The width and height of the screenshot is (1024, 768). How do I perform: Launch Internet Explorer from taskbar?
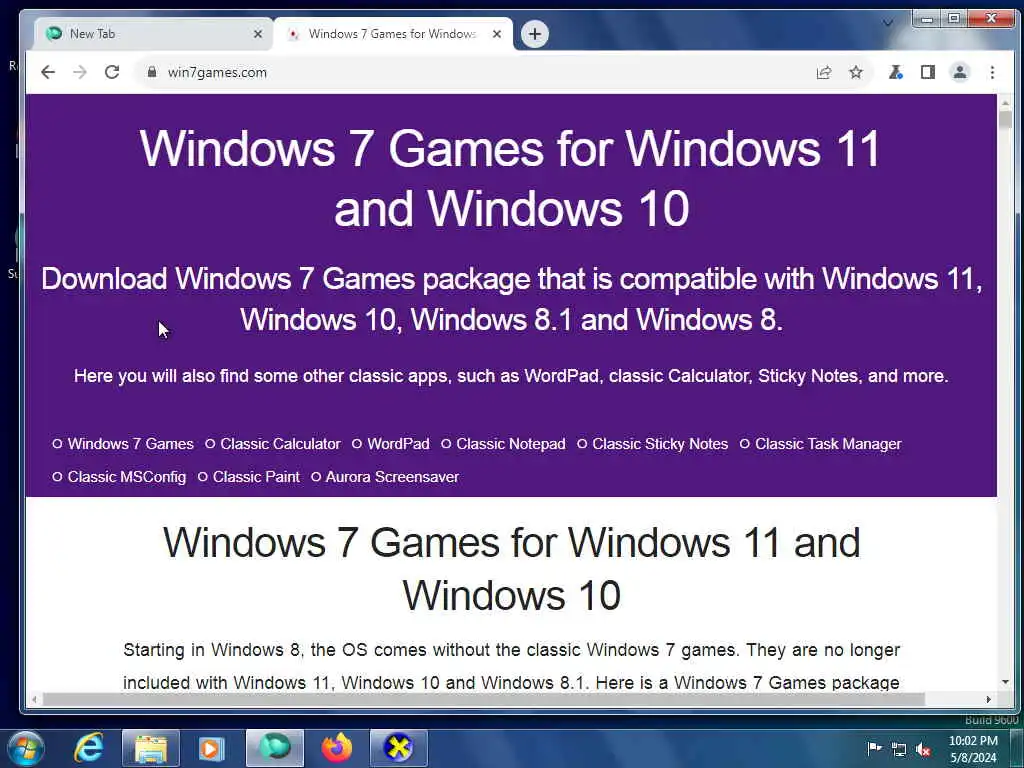tap(88, 748)
